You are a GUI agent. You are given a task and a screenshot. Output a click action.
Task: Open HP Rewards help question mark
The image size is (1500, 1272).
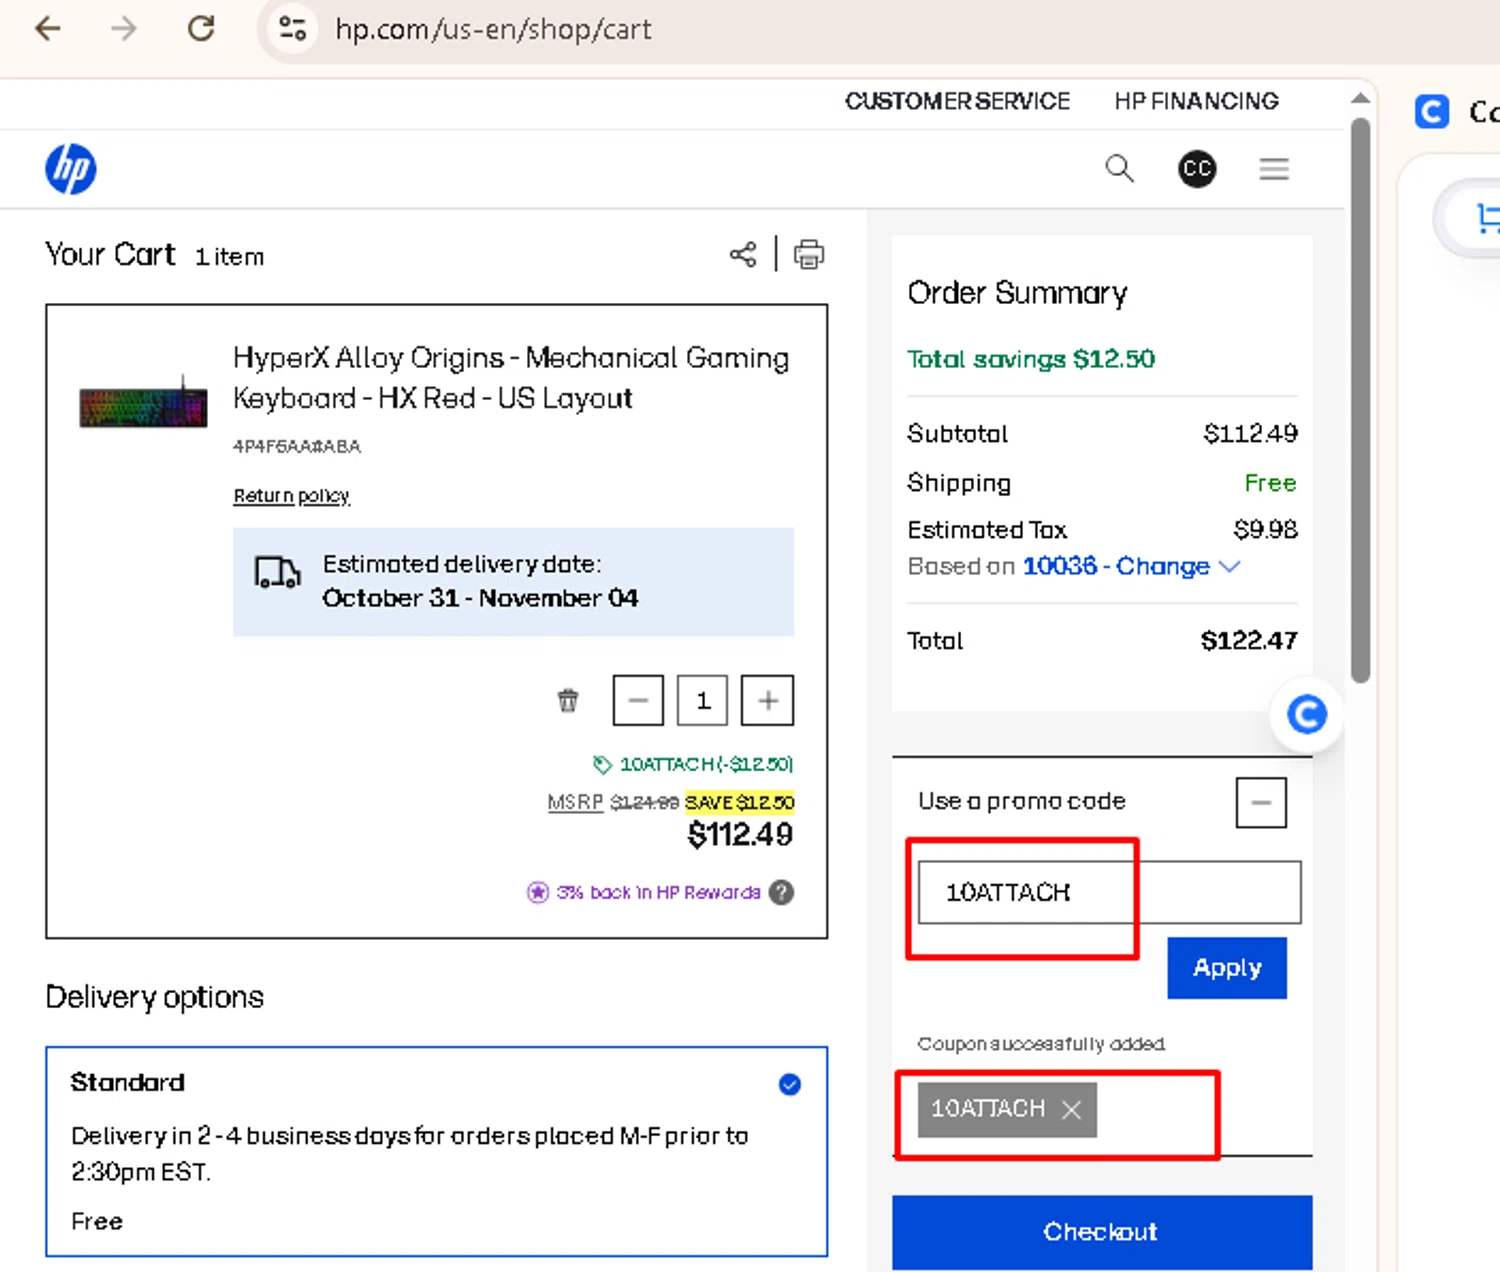click(782, 892)
